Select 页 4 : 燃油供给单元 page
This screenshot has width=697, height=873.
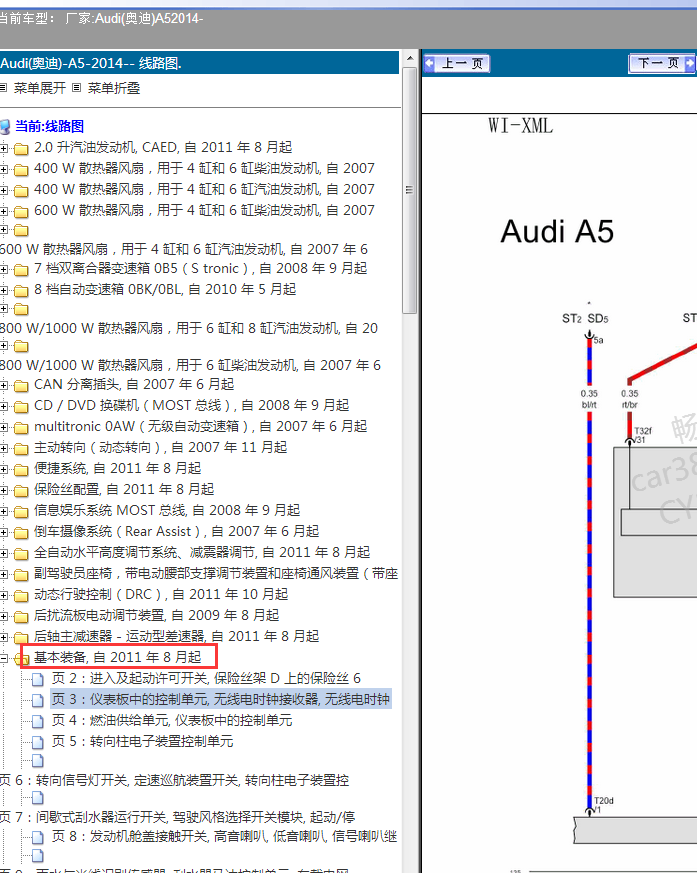[x=172, y=720]
